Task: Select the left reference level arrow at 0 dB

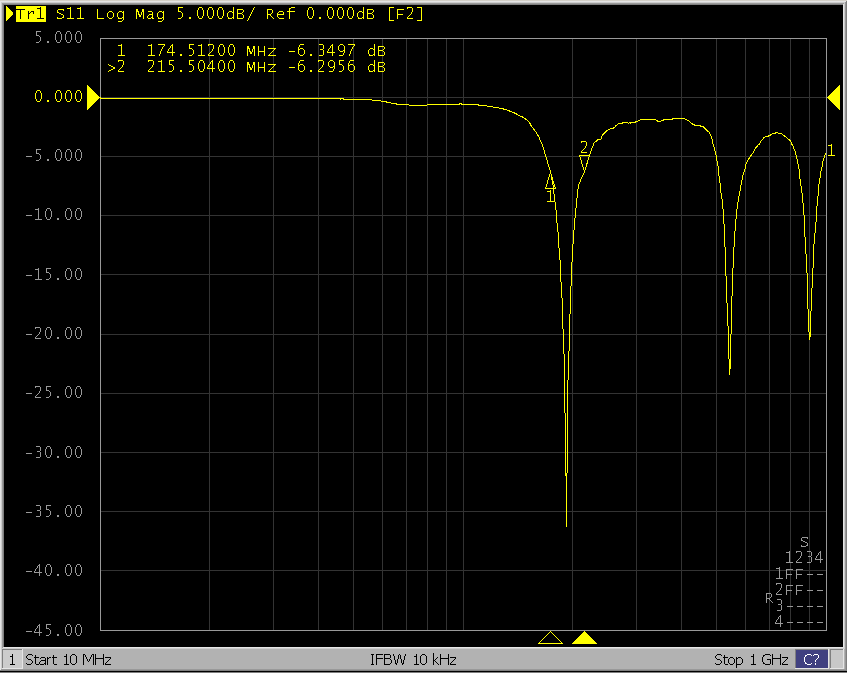Action: click(x=93, y=97)
